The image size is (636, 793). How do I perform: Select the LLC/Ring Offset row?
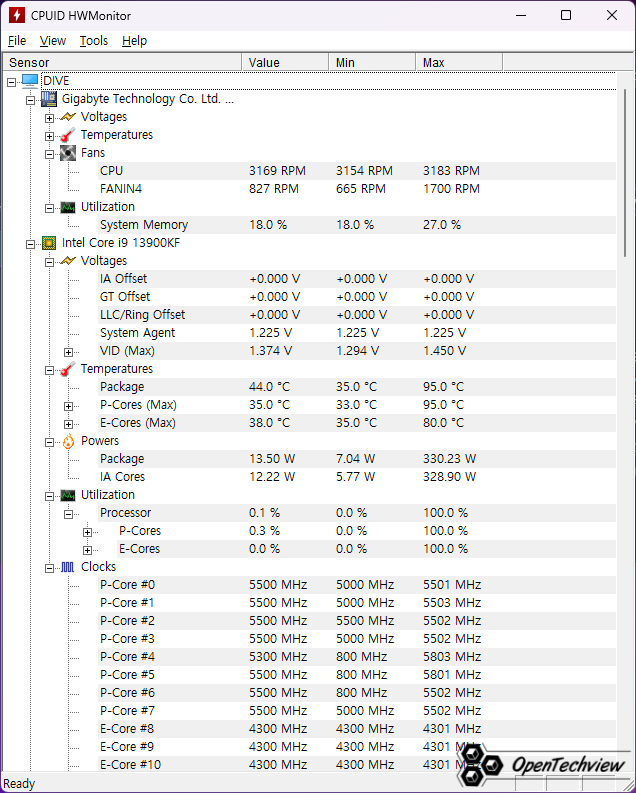[x=357, y=315]
